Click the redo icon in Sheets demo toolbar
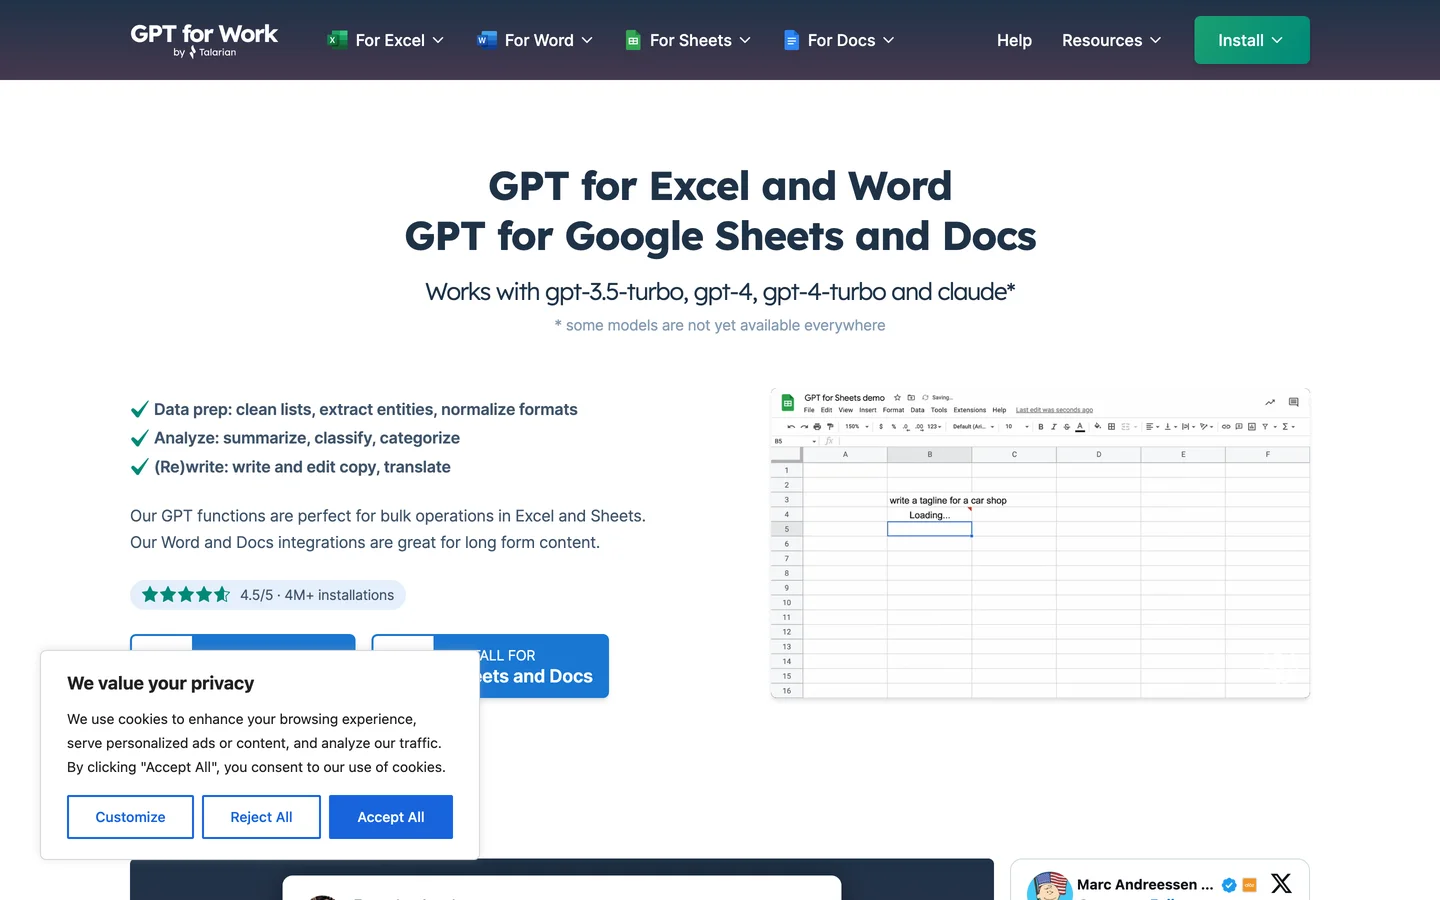The height and width of the screenshot is (900, 1440). click(804, 427)
